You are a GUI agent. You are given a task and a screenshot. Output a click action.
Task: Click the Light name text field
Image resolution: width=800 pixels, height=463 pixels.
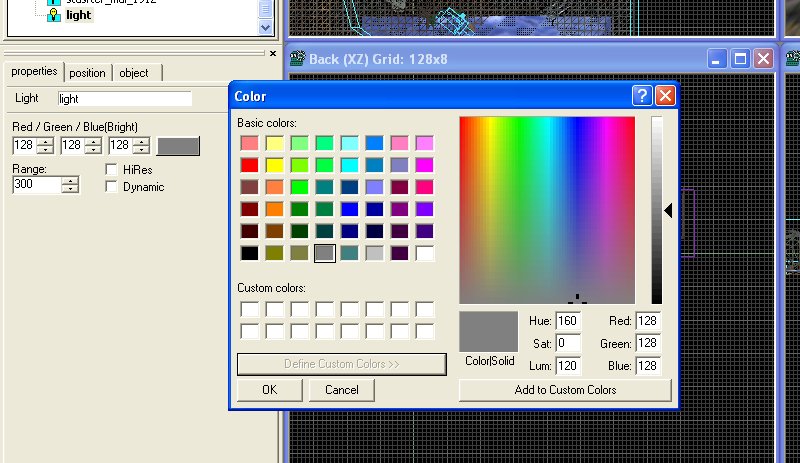pyautogui.click(x=124, y=99)
